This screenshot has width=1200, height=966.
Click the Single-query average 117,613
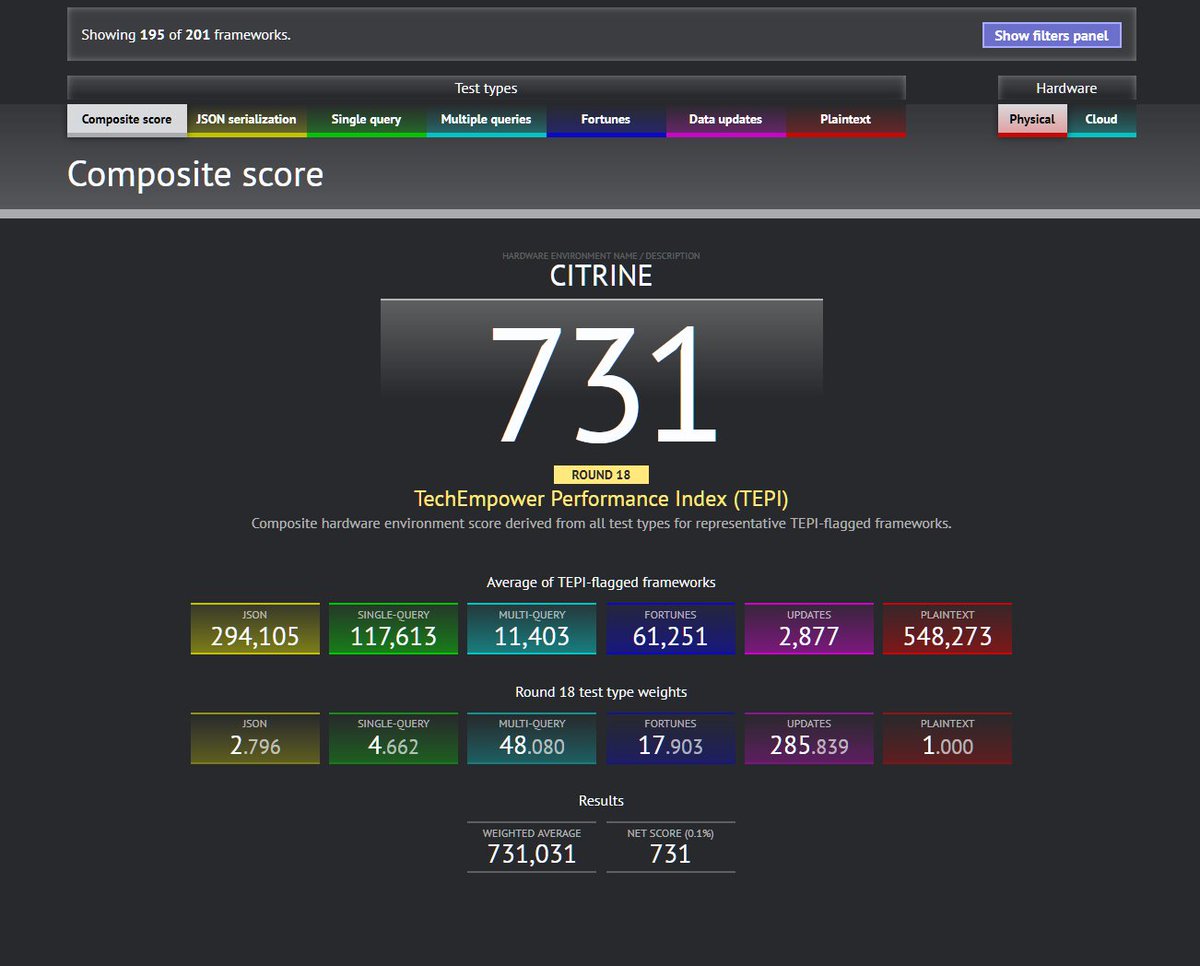(393, 636)
